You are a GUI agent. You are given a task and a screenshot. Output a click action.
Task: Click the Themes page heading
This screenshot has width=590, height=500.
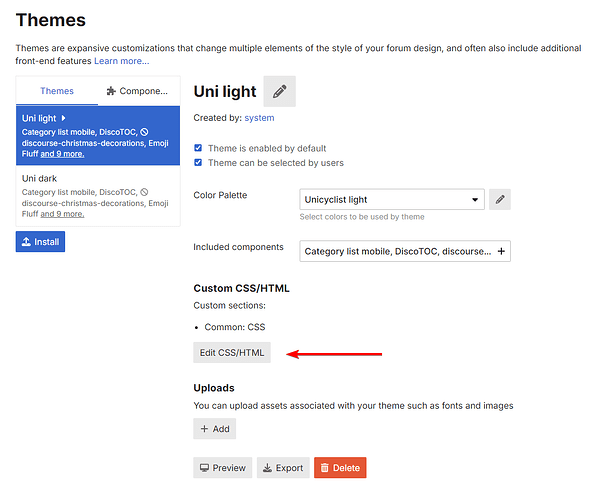pos(51,20)
